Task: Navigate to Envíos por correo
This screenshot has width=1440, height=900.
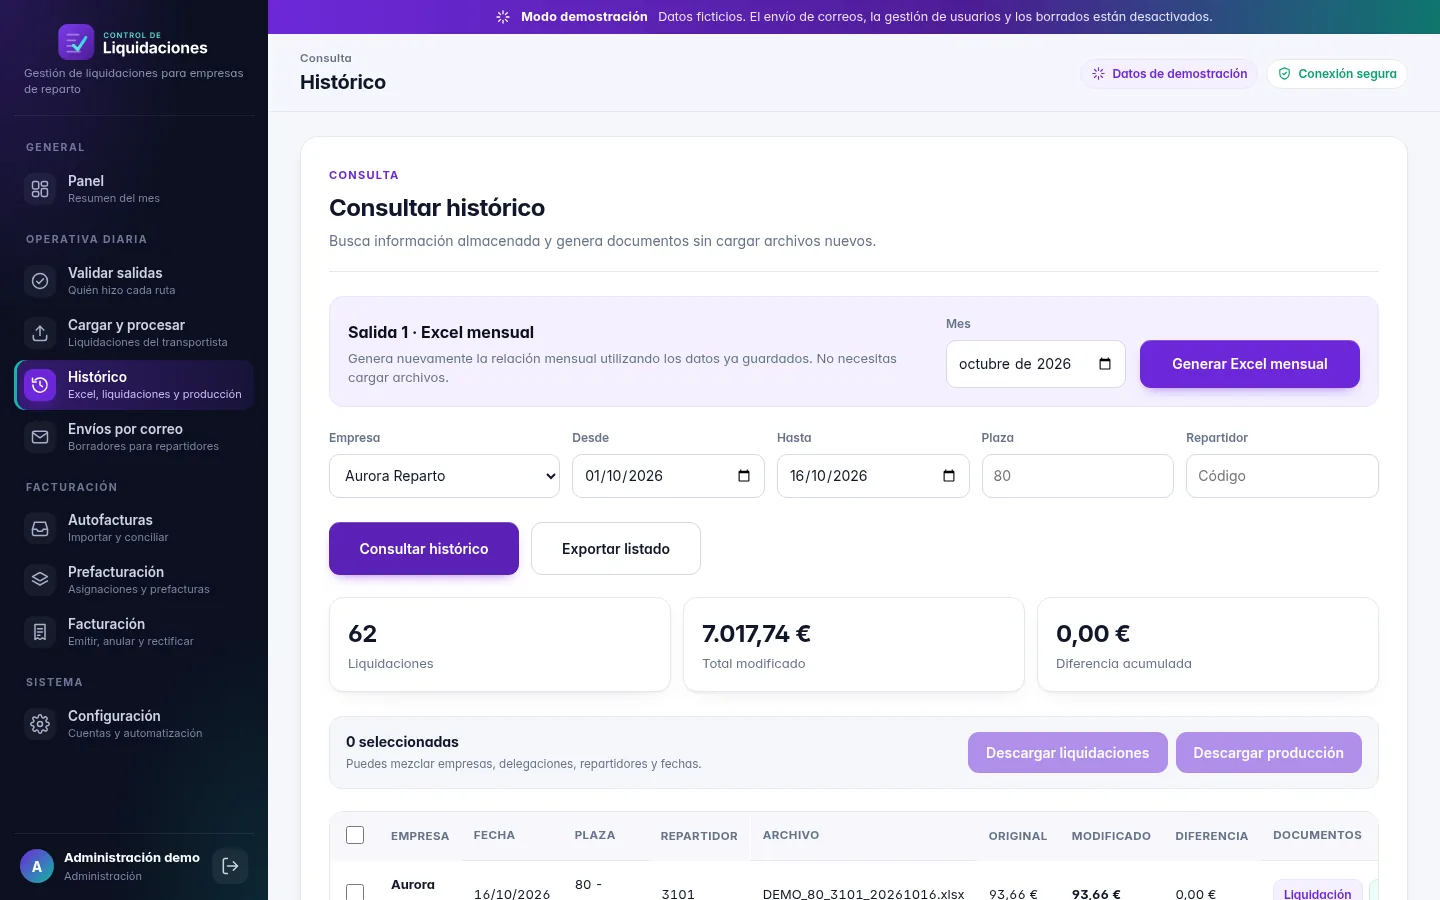Action: 134,437
